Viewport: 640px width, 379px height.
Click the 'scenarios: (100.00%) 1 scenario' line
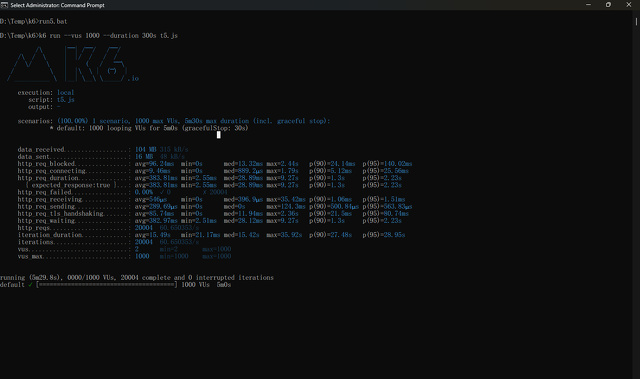tap(174, 121)
